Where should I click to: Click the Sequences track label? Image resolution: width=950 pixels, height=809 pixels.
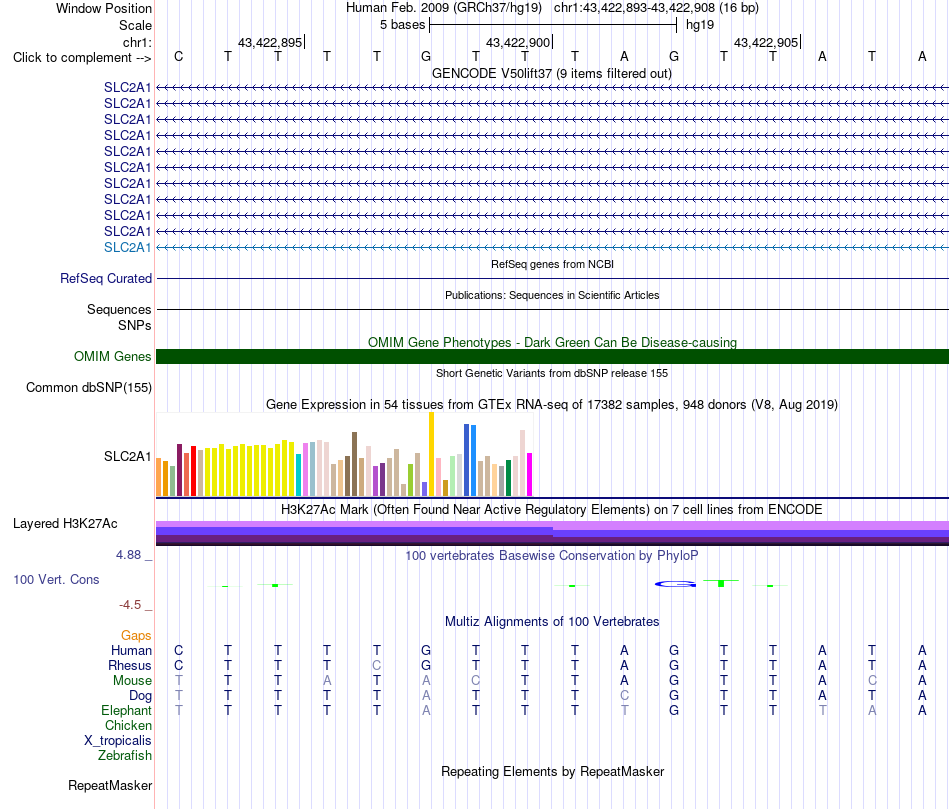click(x=119, y=309)
